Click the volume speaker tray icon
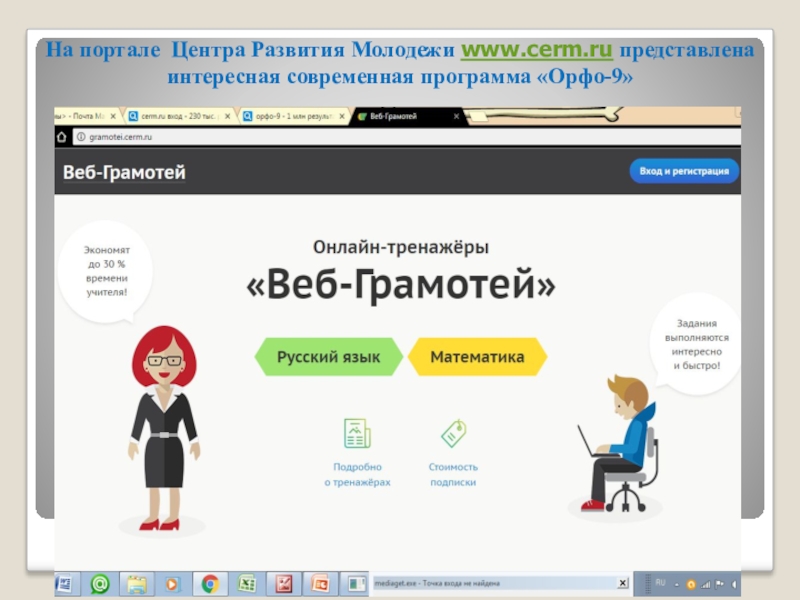 point(734,585)
